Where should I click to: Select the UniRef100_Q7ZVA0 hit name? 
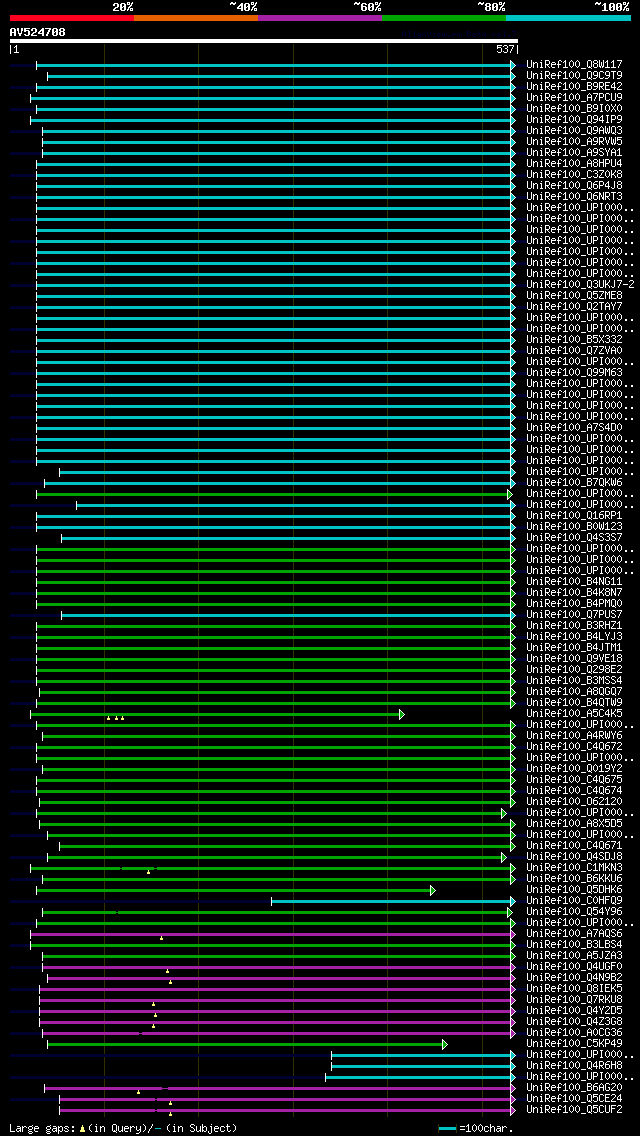pos(574,351)
